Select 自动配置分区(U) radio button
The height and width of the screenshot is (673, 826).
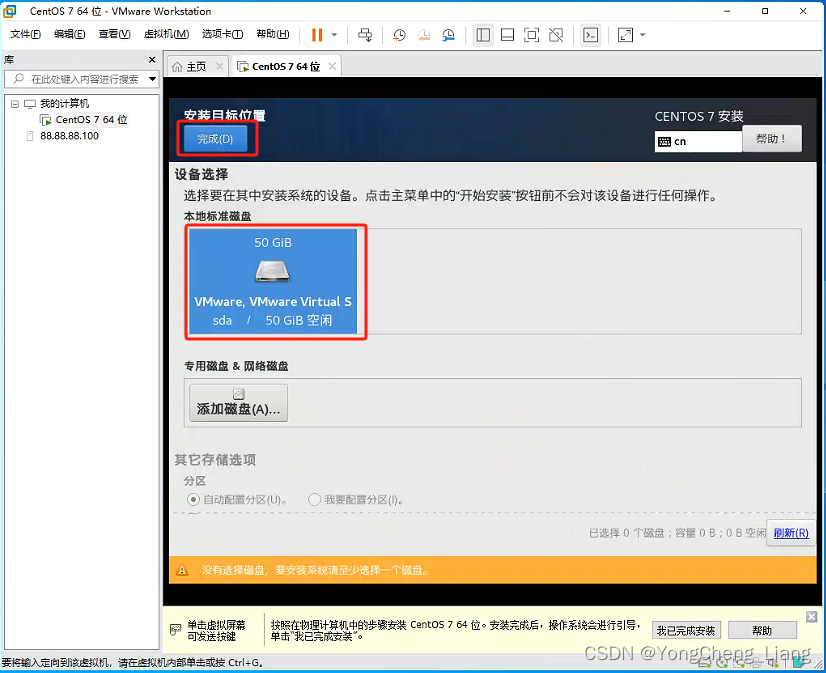193,499
